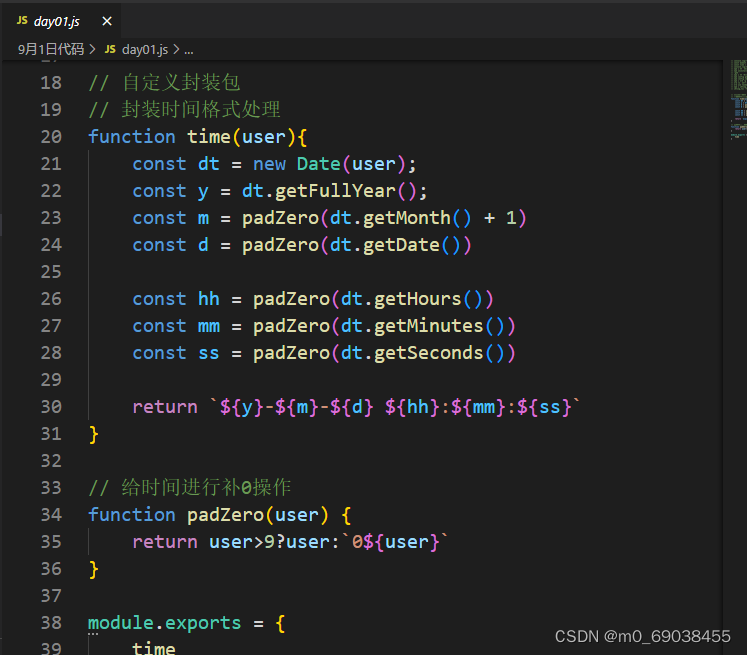Click the comment 自定义封装包 on line 18

coord(180,83)
